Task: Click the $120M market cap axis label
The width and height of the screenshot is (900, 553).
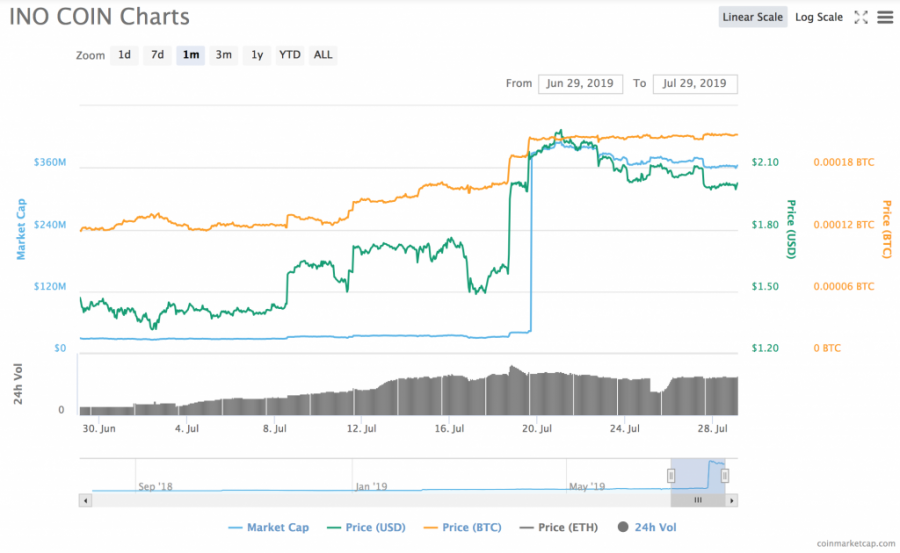Action: (x=50, y=286)
